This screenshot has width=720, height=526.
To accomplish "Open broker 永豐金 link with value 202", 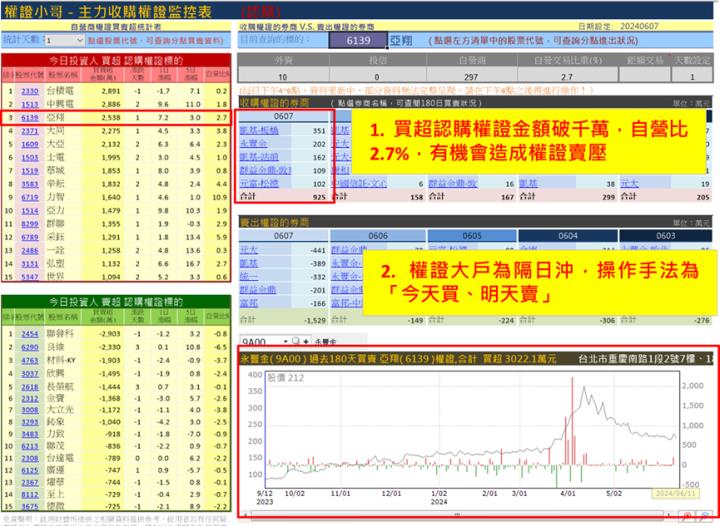I will coord(253,144).
